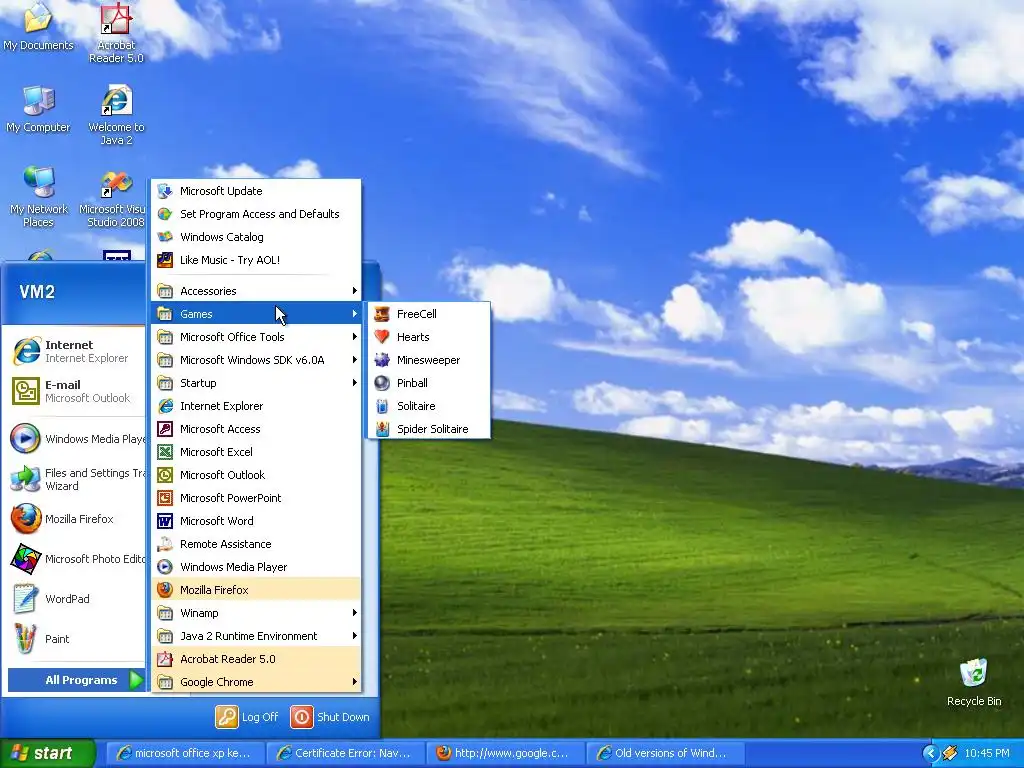The width and height of the screenshot is (1024, 768).
Task: Select the Recycle Bin desktop icon
Action: [974, 683]
